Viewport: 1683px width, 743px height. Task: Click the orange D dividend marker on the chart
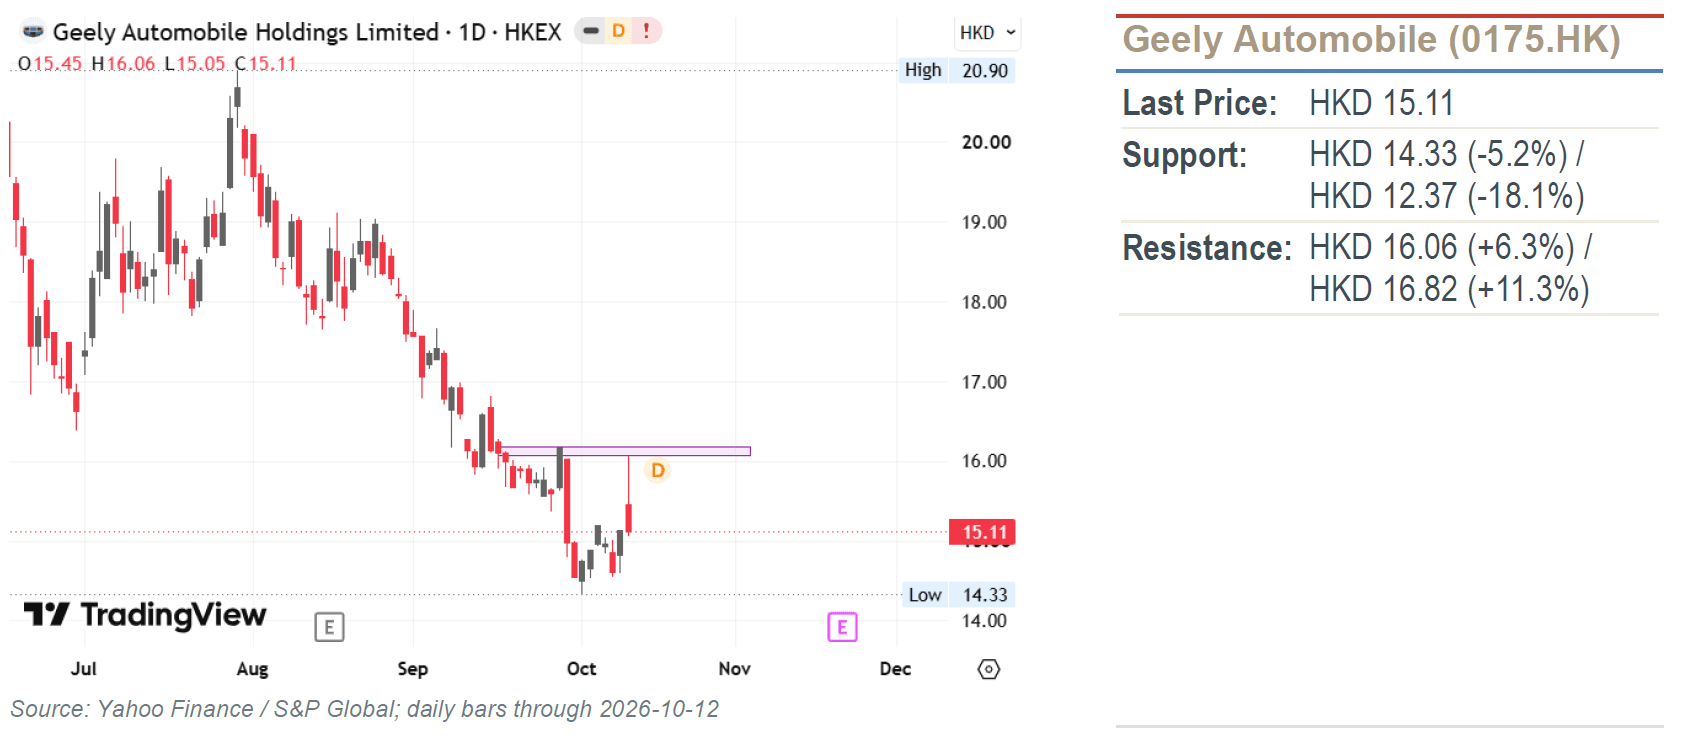click(657, 470)
